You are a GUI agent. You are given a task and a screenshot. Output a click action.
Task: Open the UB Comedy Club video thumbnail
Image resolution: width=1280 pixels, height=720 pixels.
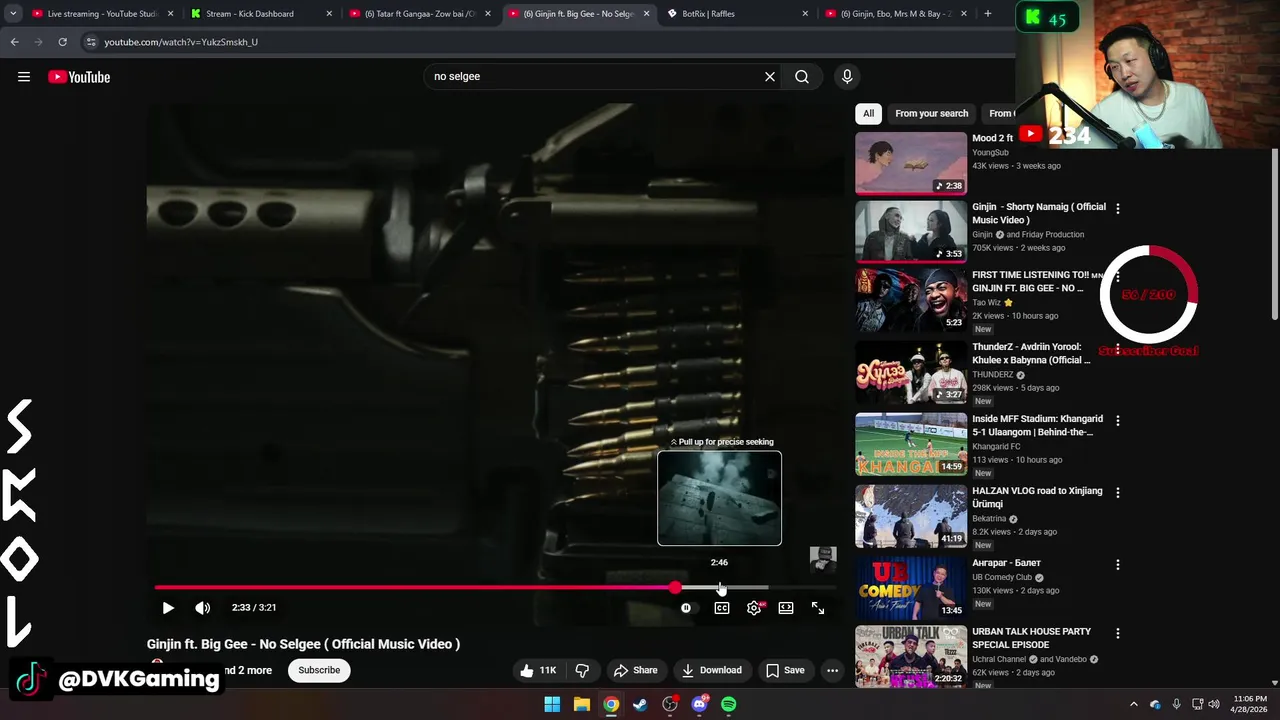[911, 587]
